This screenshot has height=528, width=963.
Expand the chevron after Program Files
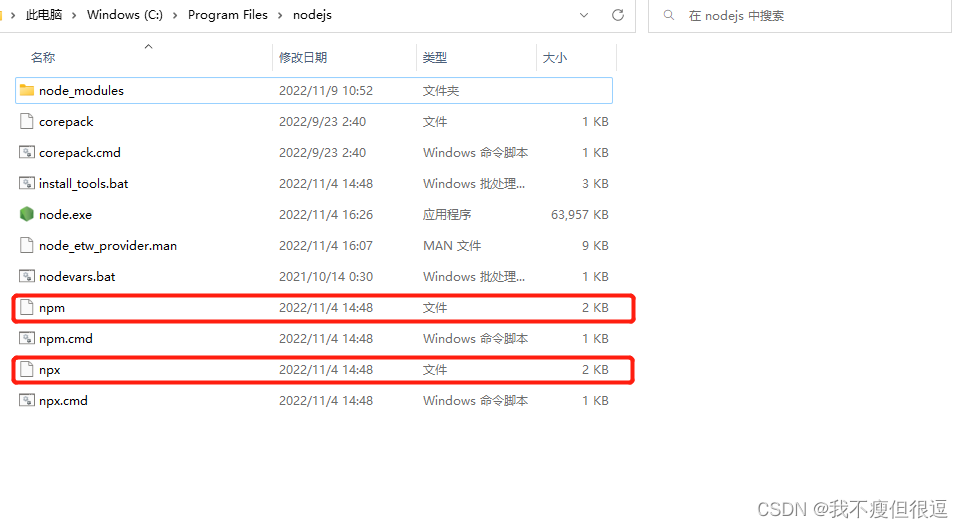point(280,15)
